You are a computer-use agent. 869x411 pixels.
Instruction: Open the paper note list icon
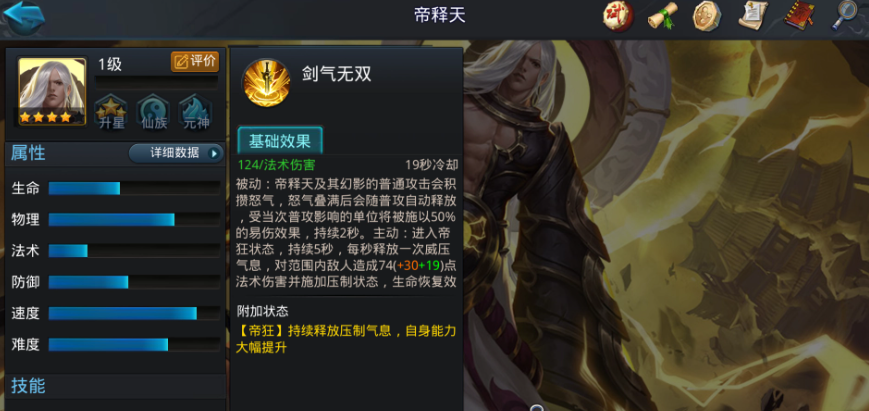[753, 16]
